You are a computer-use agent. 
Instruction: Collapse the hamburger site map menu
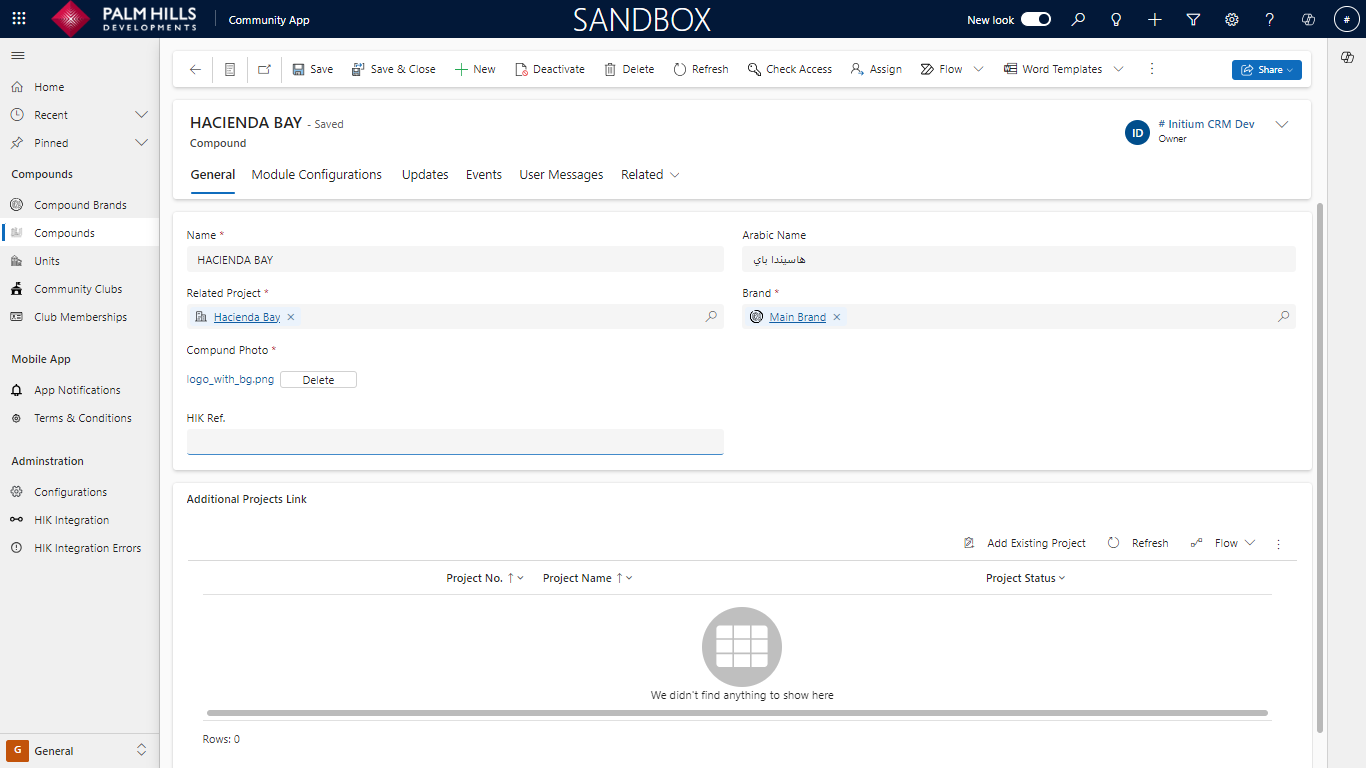click(x=18, y=55)
